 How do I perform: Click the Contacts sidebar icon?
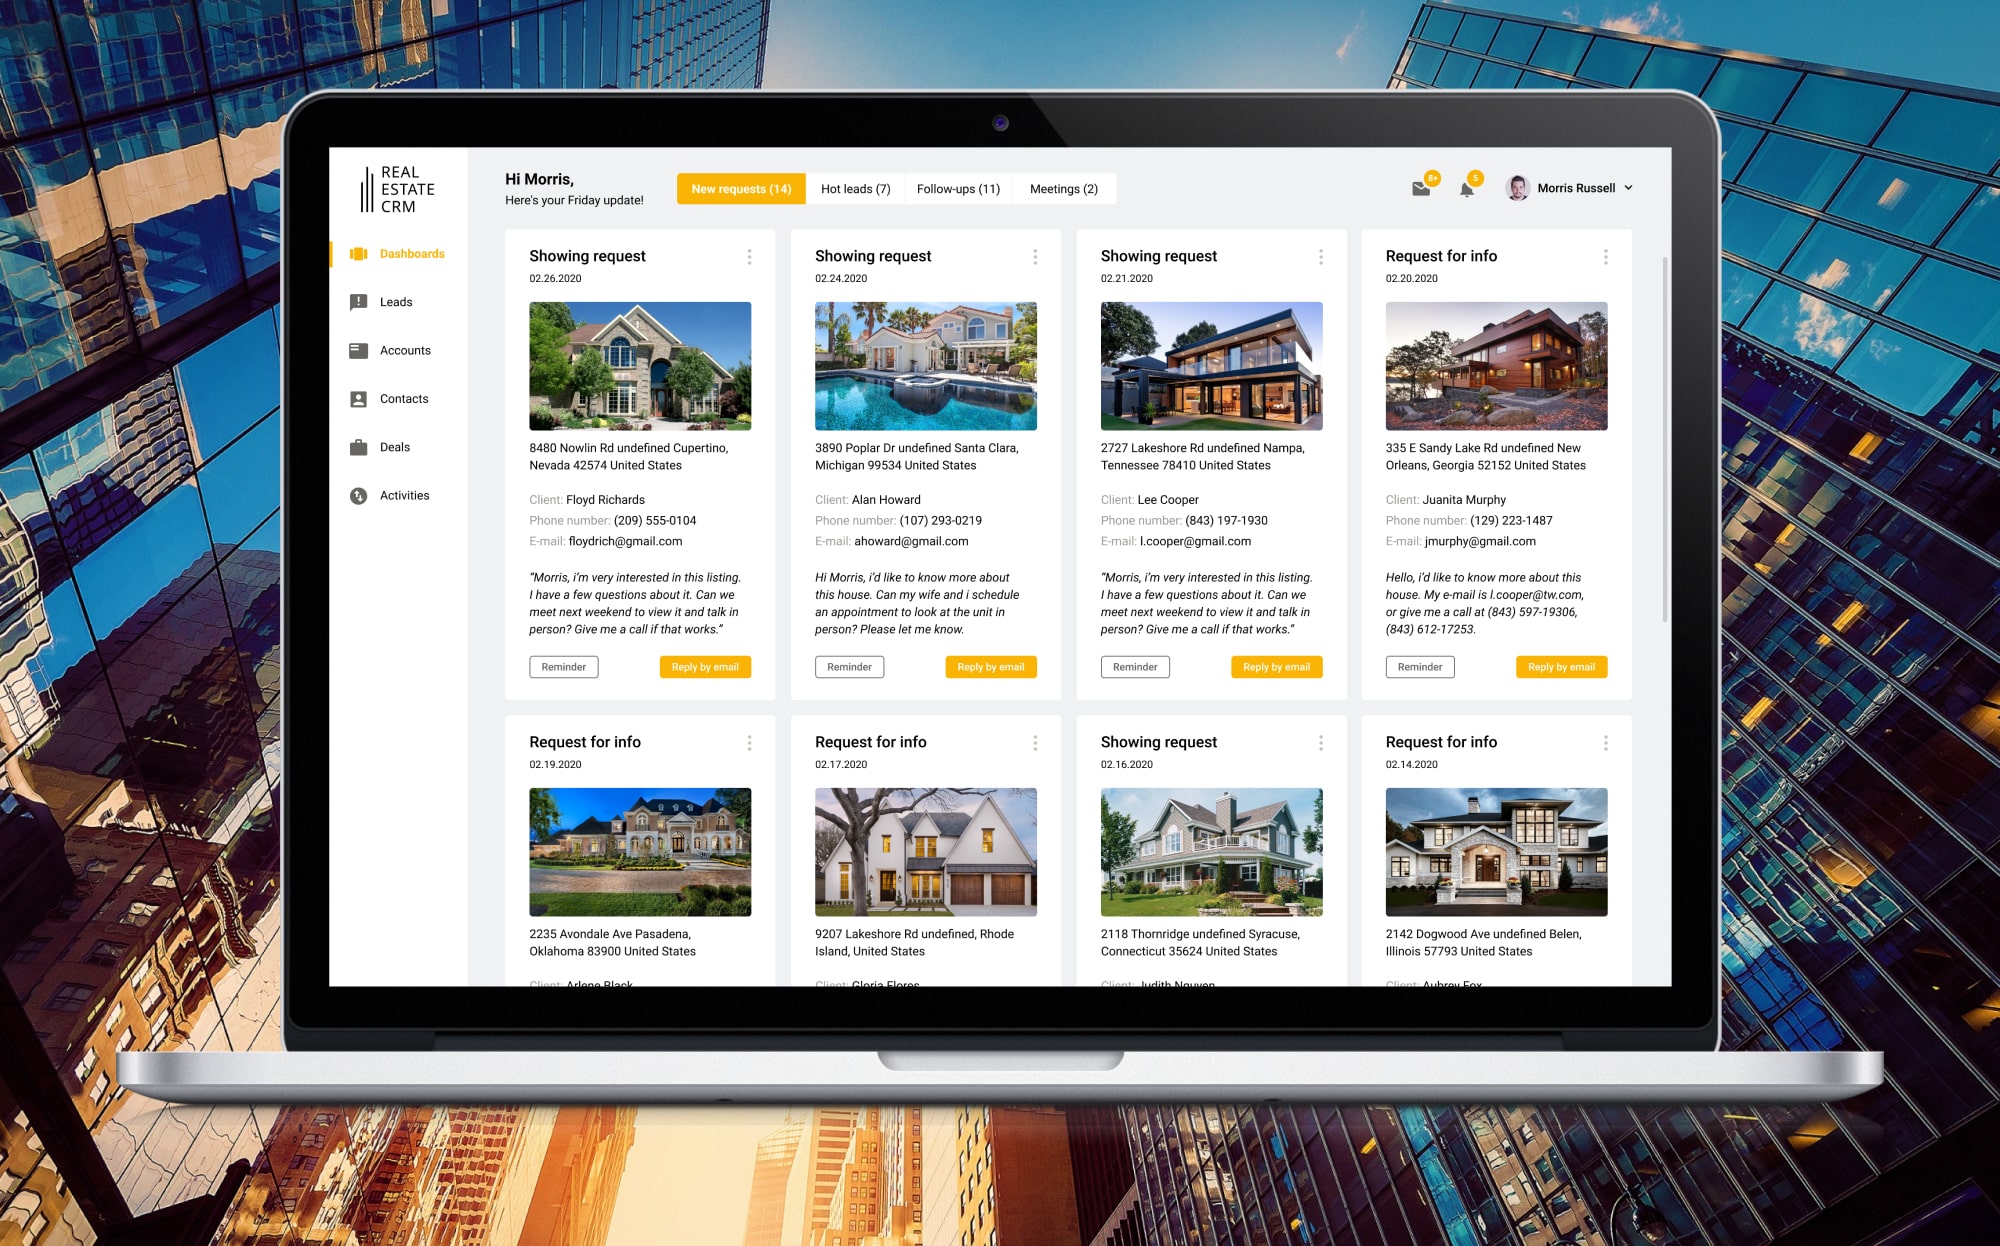(x=359, y=399)
